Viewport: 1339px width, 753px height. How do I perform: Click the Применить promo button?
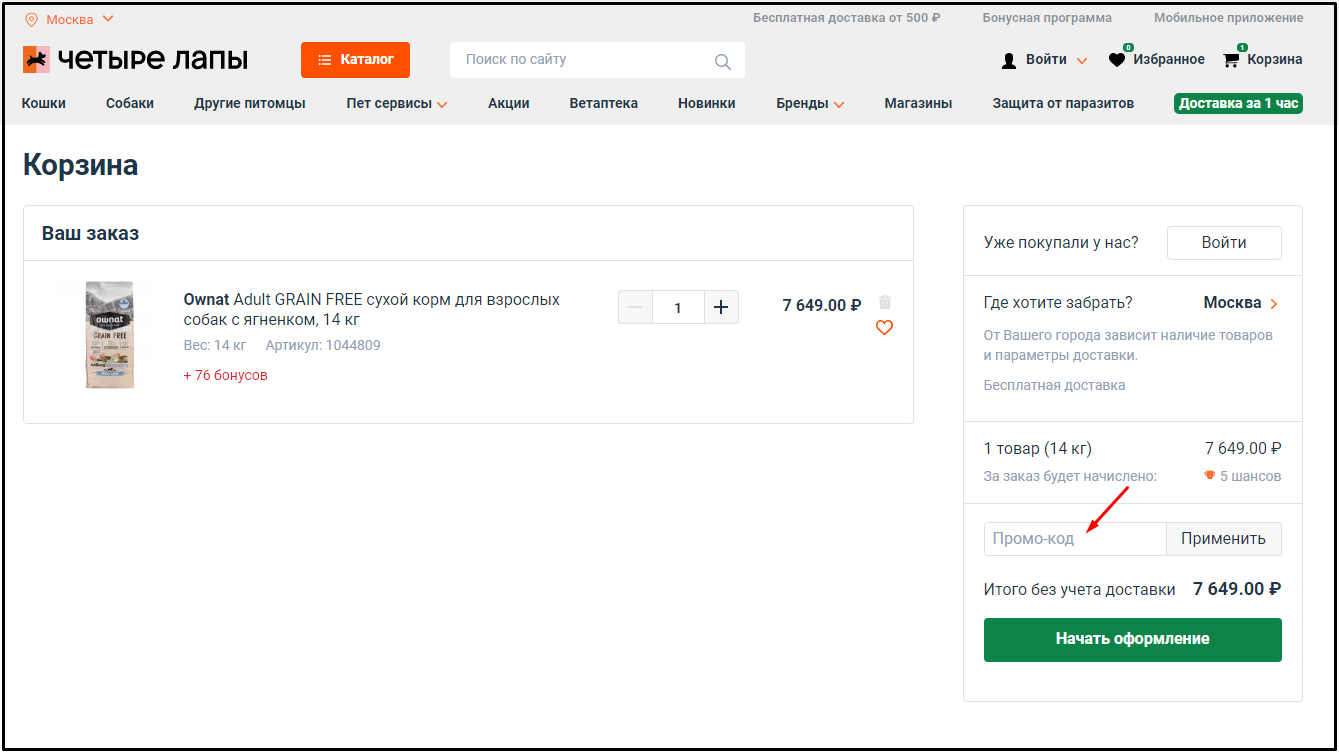coord(1223,539)
